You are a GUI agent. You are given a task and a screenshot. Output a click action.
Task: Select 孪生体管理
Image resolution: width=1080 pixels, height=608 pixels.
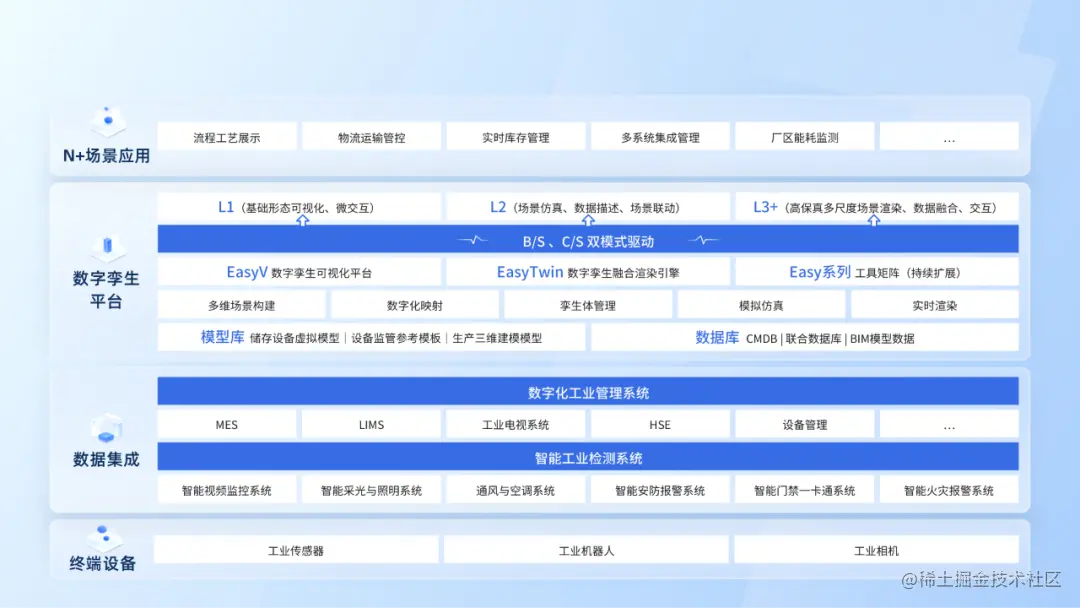(x=588, y=305)
